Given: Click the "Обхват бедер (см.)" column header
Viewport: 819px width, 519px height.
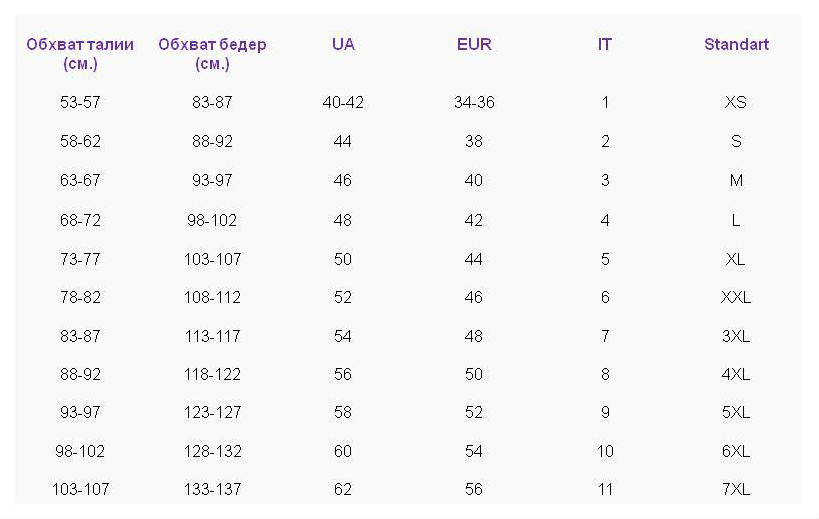Looking at the screenshot, I should click(x=212, y=54).
